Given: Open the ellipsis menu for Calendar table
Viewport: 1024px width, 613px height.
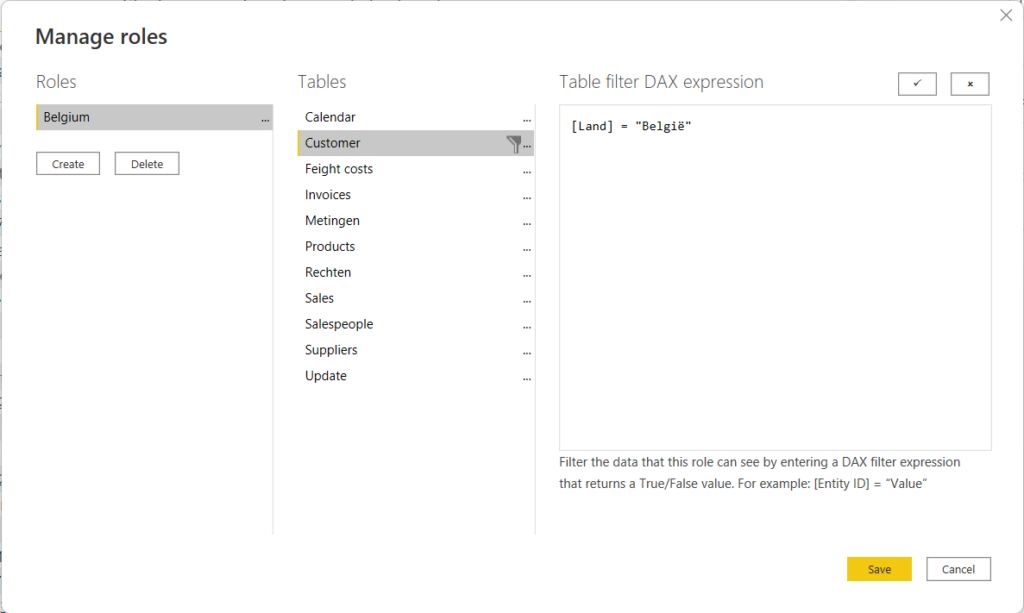Looking at the screenshot, I should [x=527, y=118].
